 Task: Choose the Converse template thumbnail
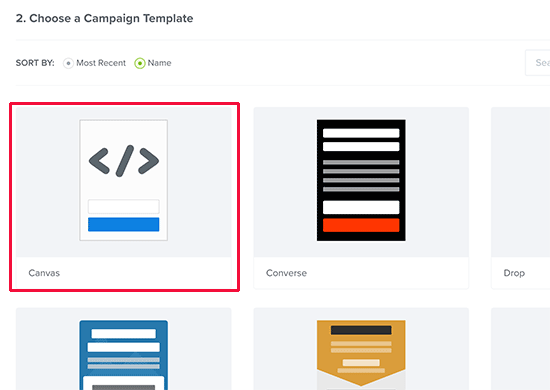pyautogui.click(x=361, y=180)
